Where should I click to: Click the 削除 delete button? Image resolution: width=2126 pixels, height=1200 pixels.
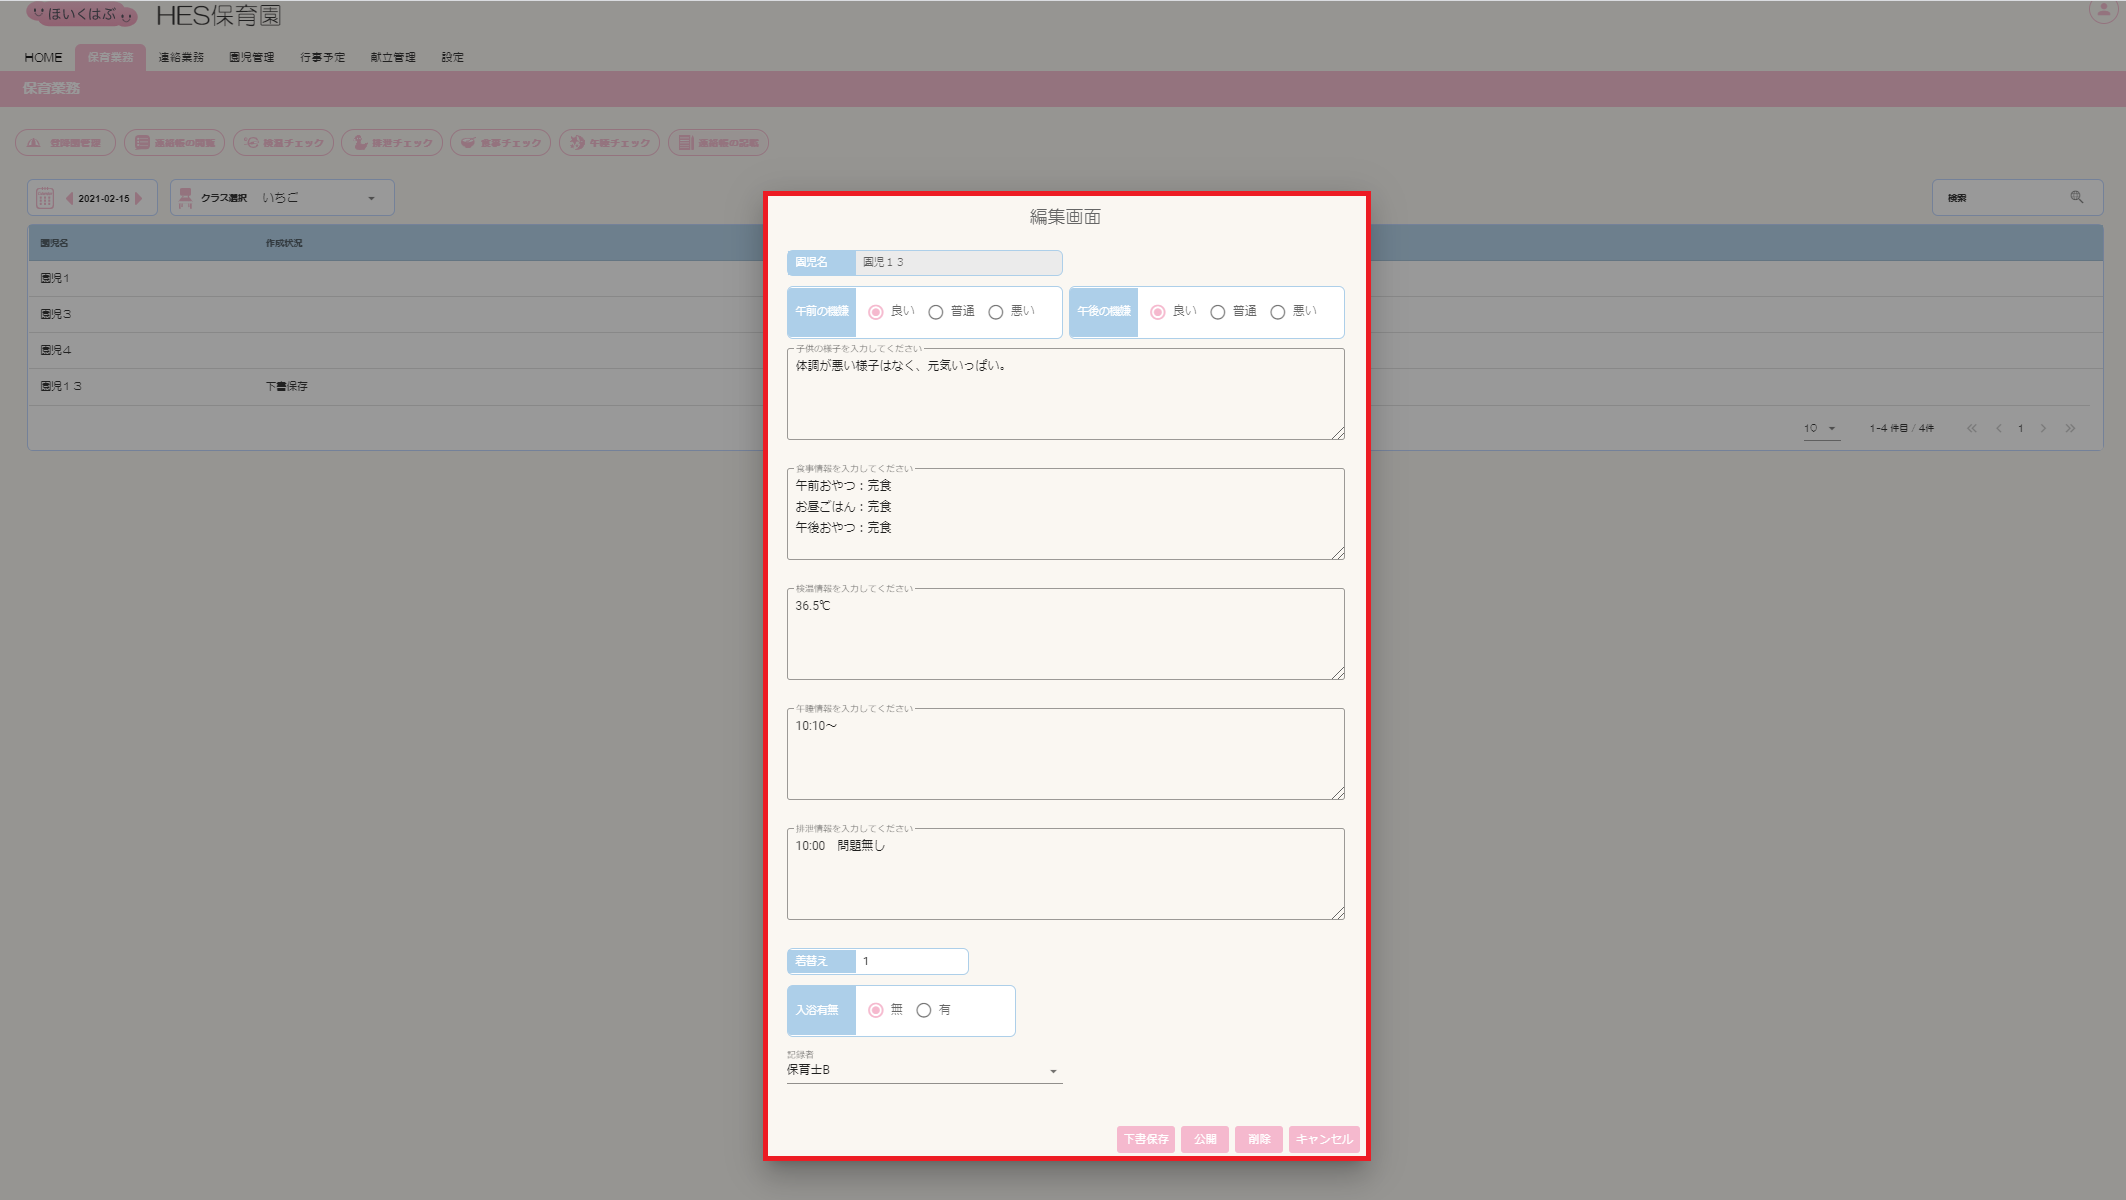click(x=1259, y=1139)
